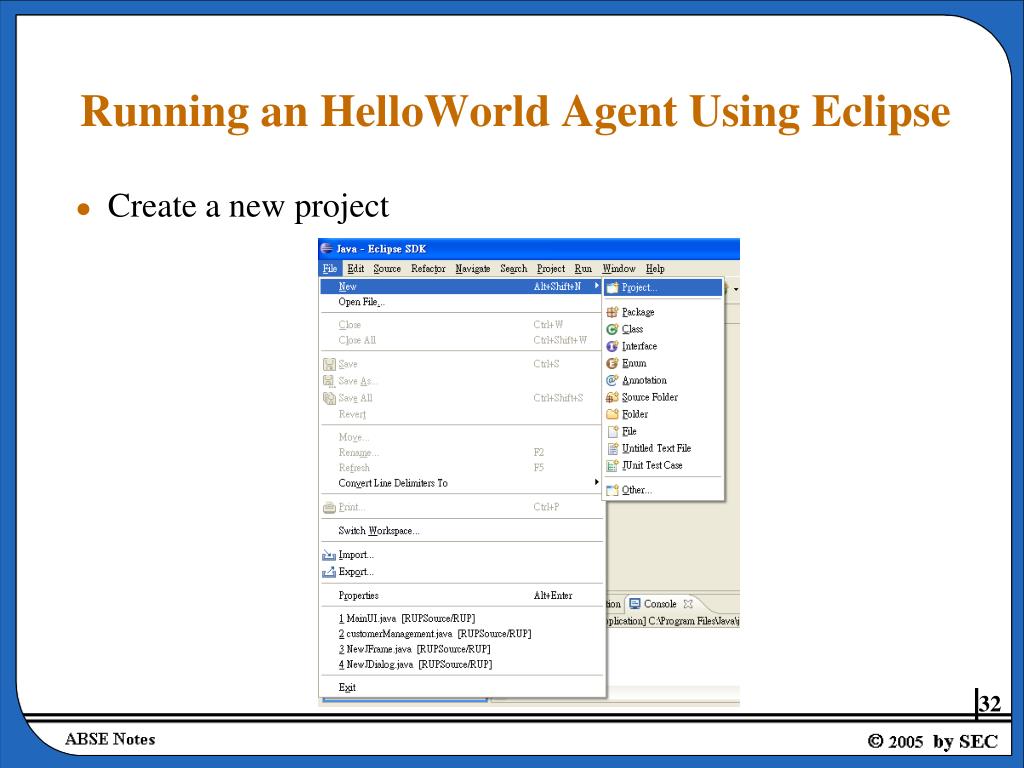Viewport: 1024px width, 768px height.
Task: Click the Project icon in New submenu
Action: [x=612, y=287]
